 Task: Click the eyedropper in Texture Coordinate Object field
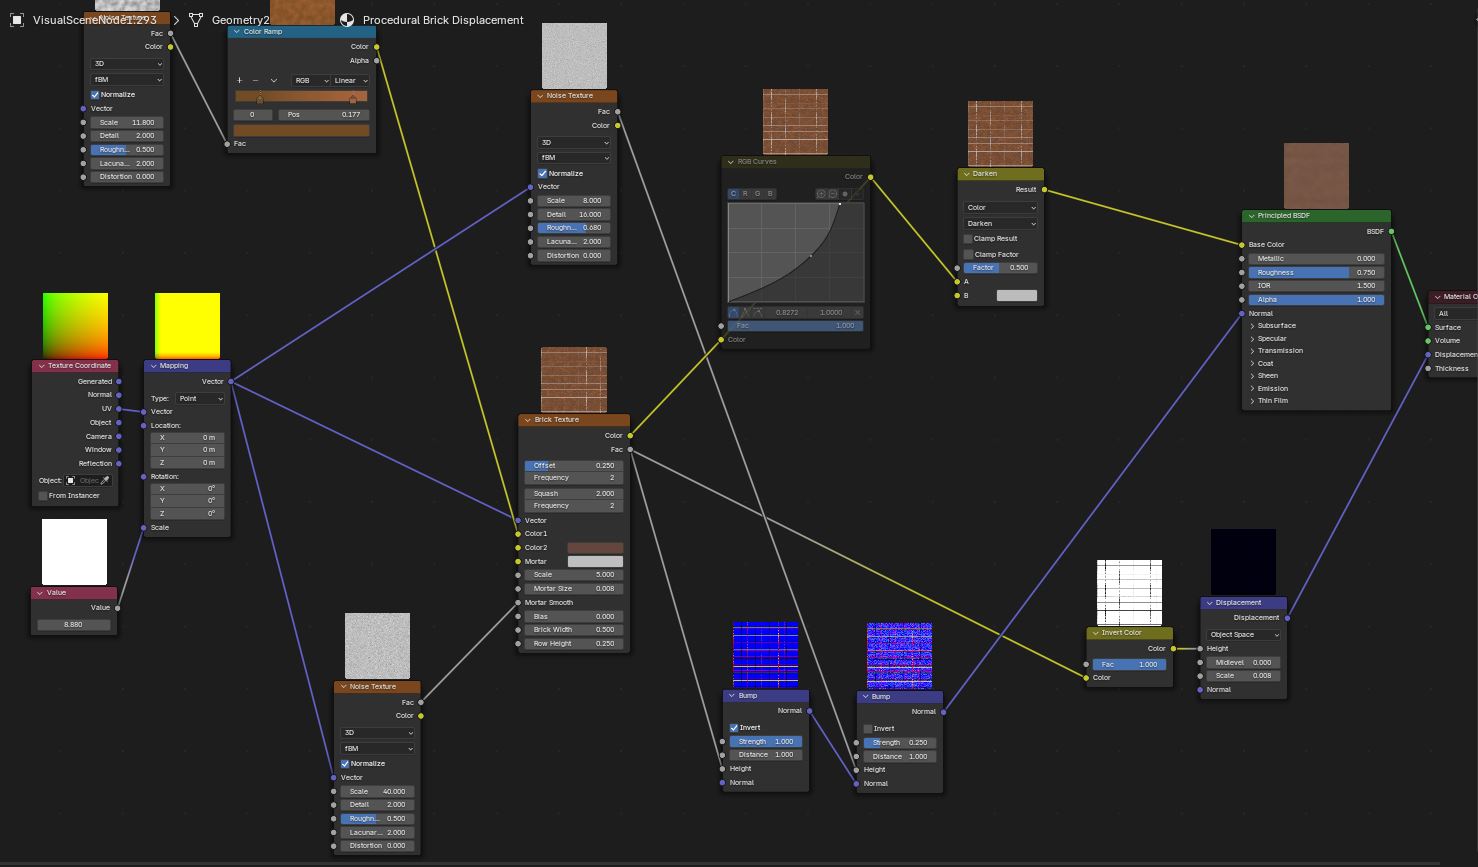click(105, 481)
